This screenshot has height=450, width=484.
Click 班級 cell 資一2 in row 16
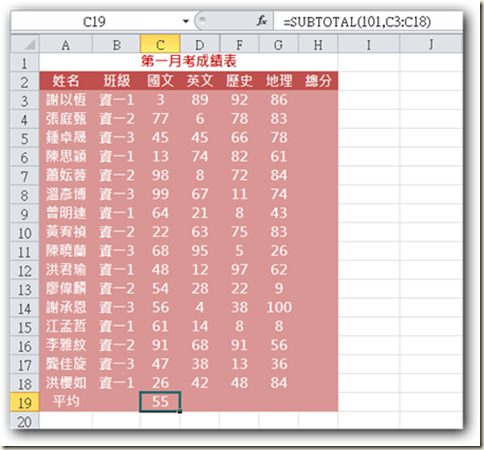[x=116, y=345]
